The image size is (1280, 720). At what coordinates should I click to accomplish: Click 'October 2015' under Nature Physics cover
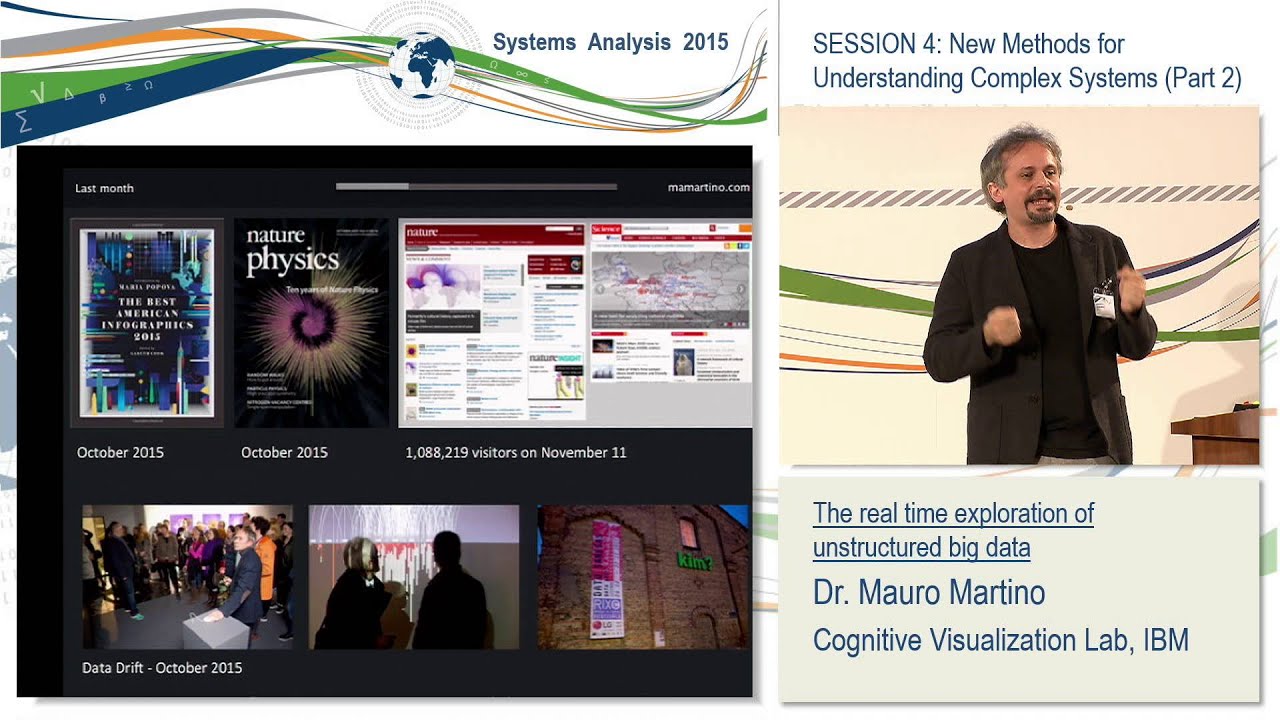coord(284,452)
